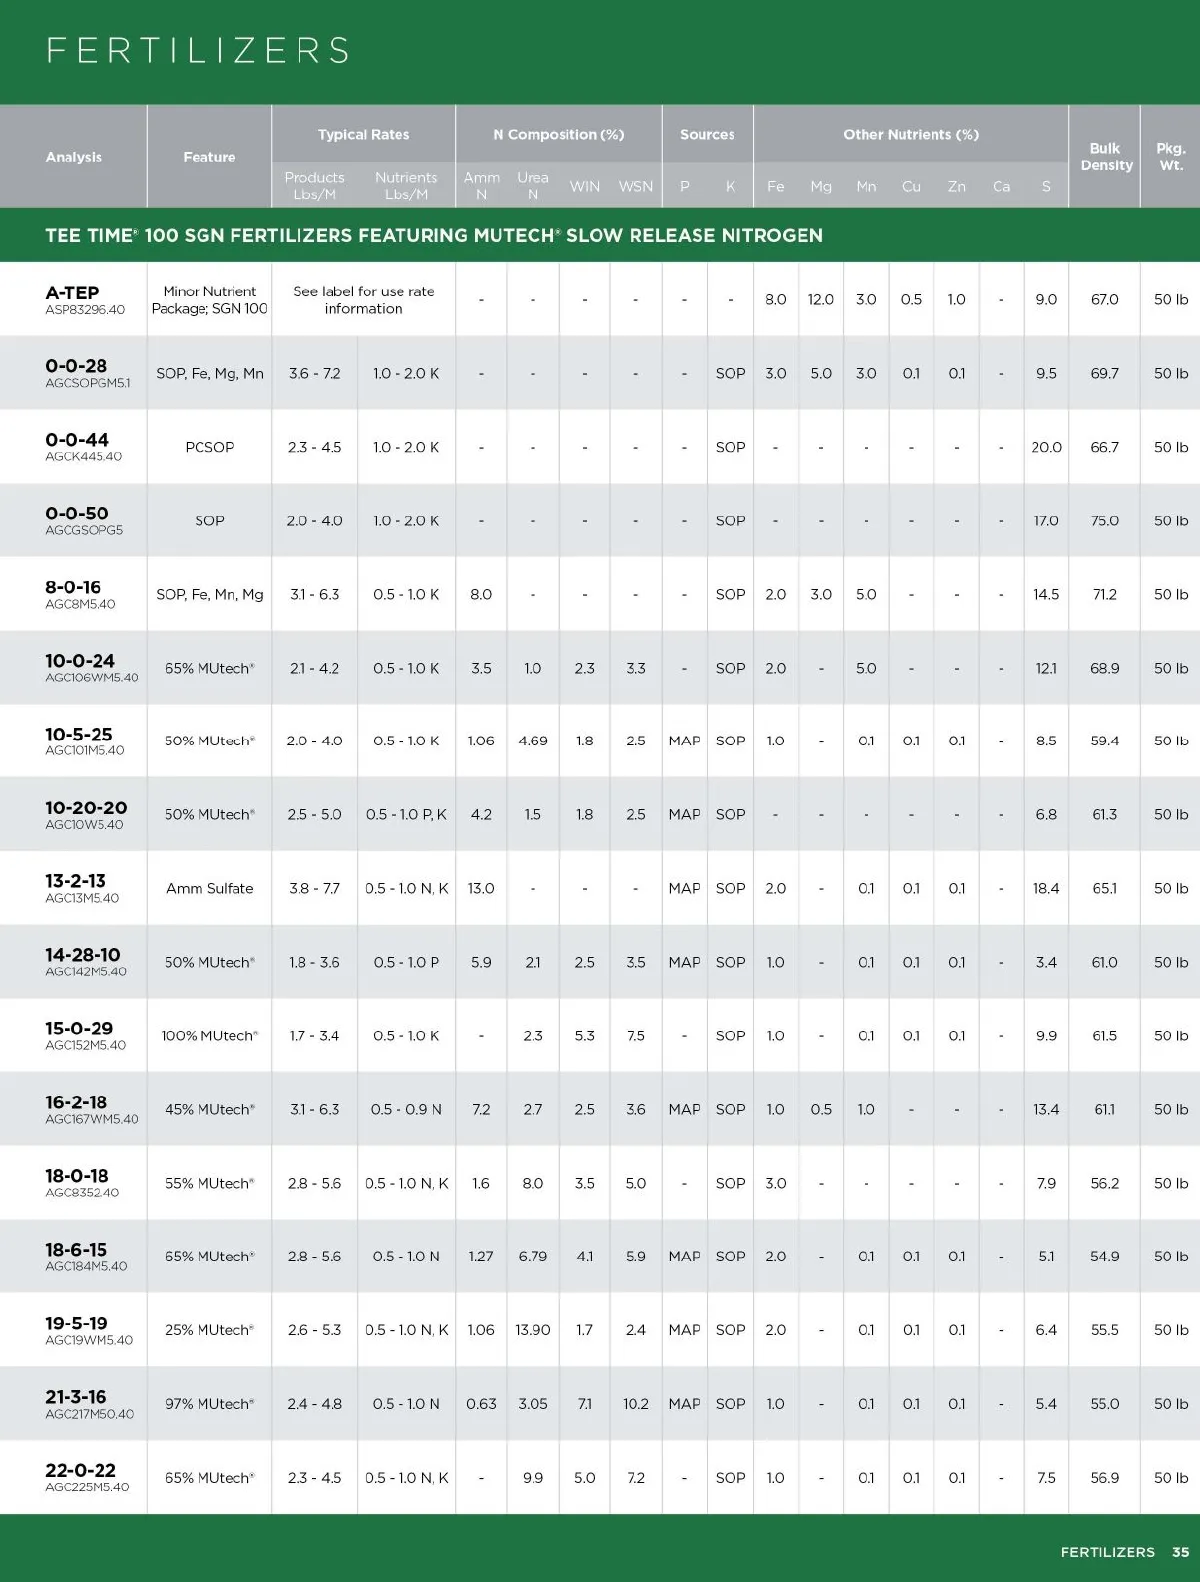Click the A-TEP product name
The width and height of the screenshot is (1200, 1582).
(x=72, y=293)
